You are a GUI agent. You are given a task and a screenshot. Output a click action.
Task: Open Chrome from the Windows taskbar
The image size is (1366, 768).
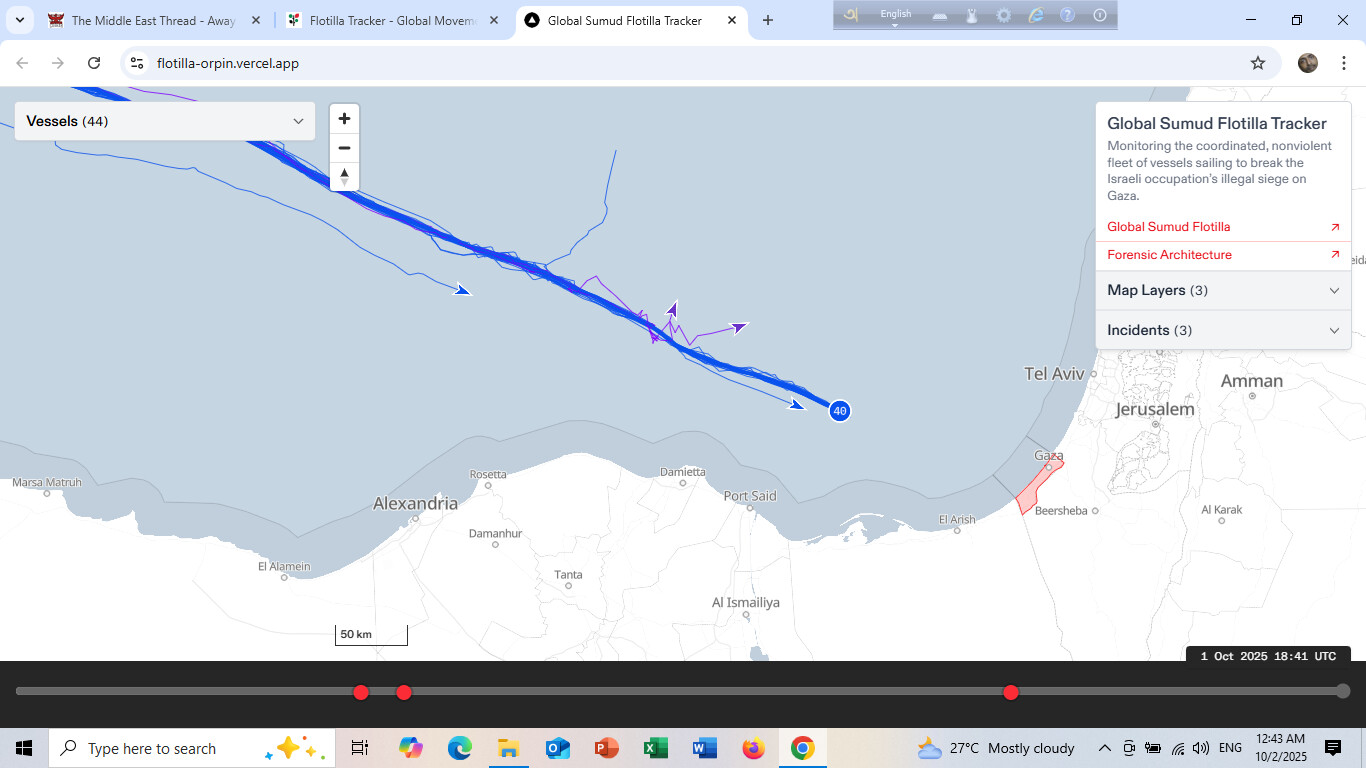(x=802, y=748)
